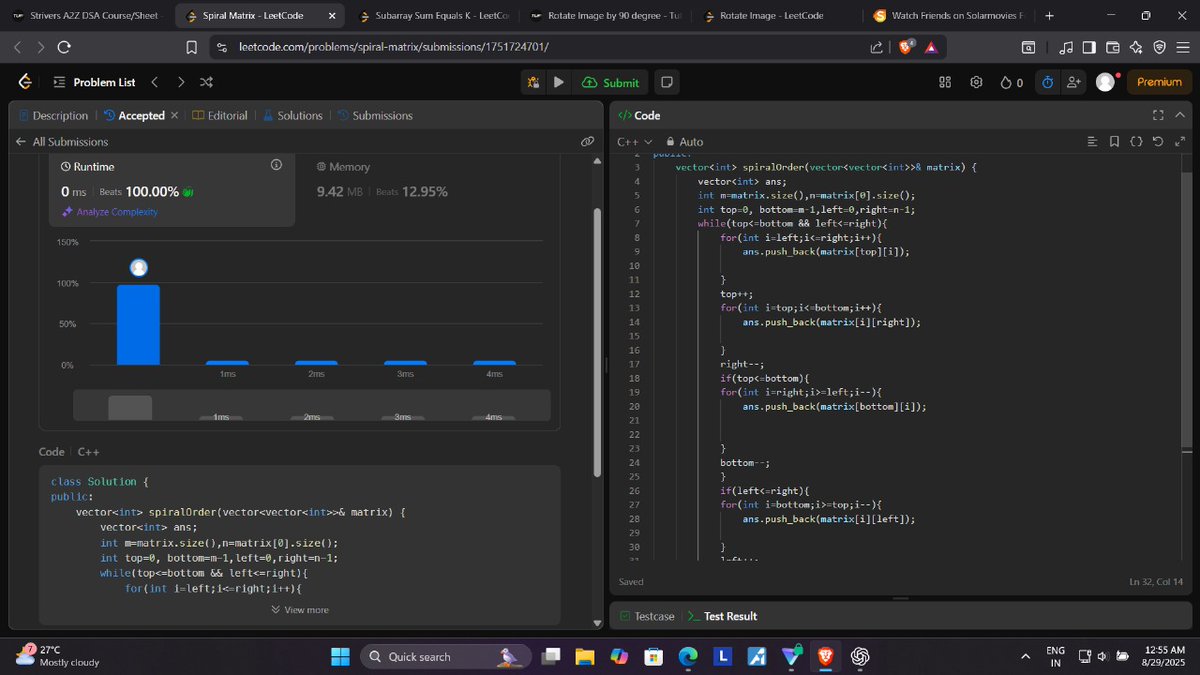The height and width of the screenshot is (675, 1200).
Task: Open the Brave wallet icon
Action: click(x=1112, y=47)
